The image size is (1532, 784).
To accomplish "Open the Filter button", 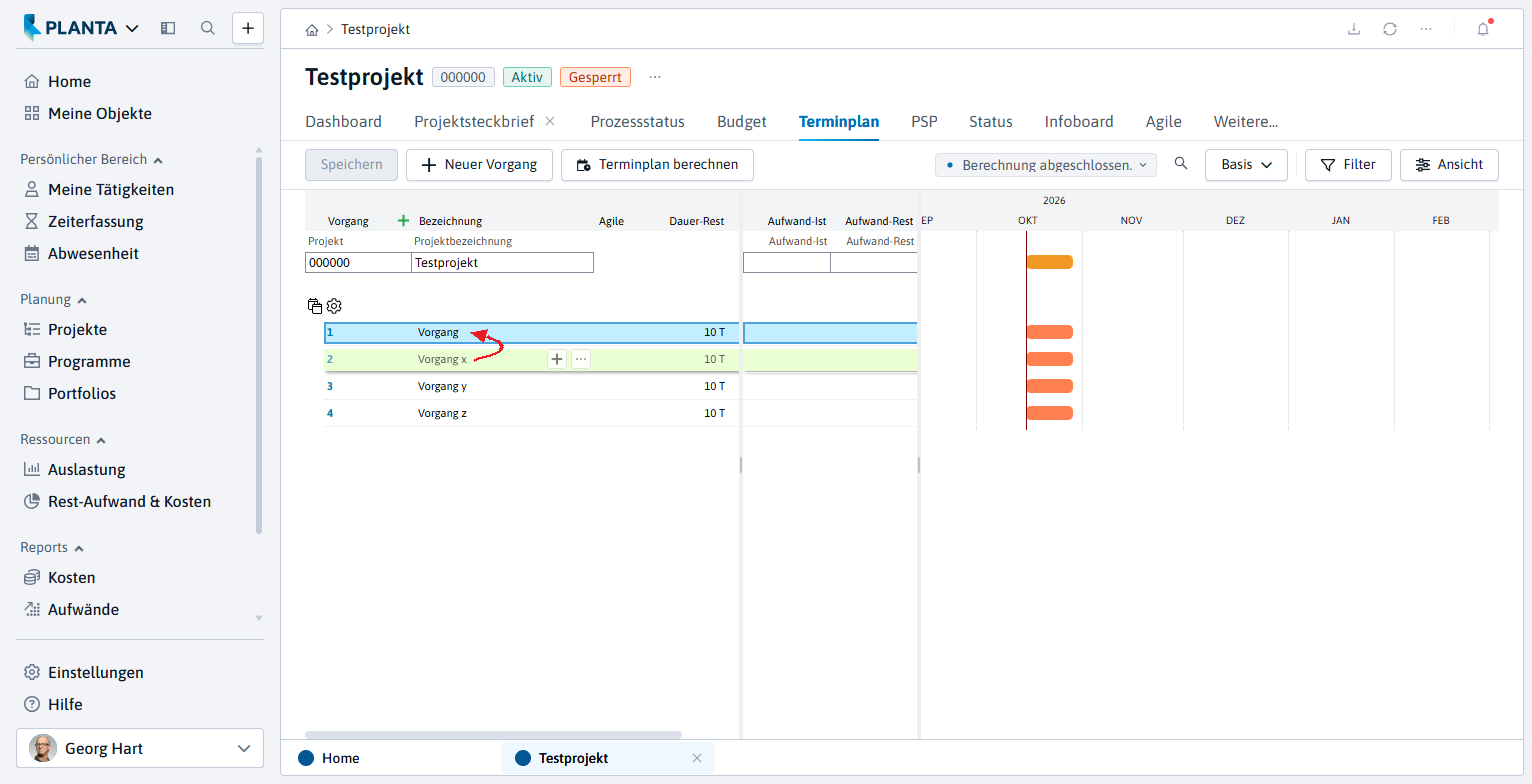I will pos(1348,165).
